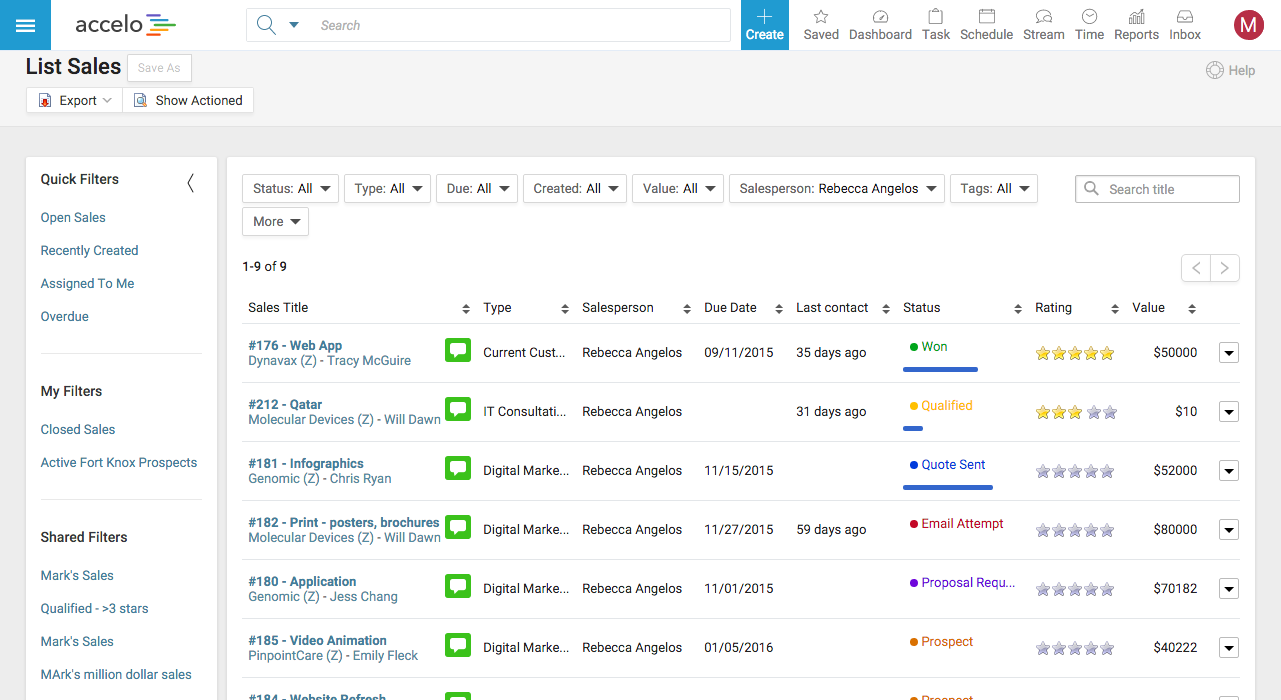
Task: Open the hamburger navigation menu
Action: point(25,25)
